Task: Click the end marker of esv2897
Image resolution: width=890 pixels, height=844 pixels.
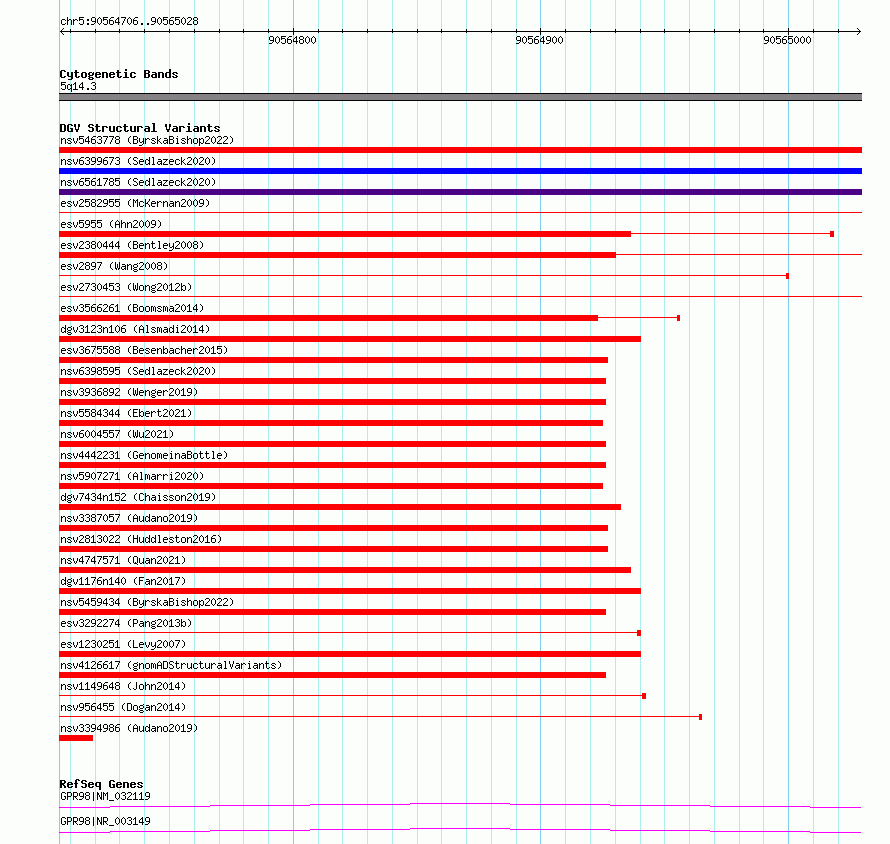Action: 787,276
